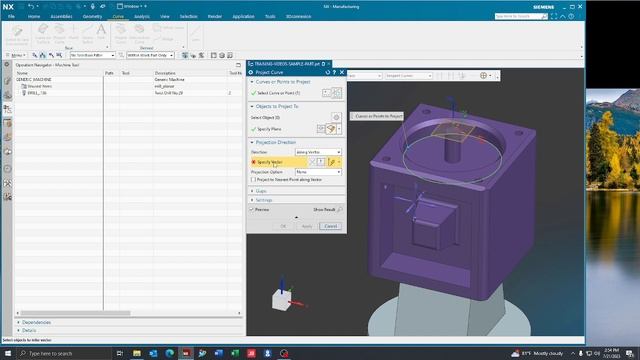This screenshot has height=360, width=640.
Task: Open the Projection Option dropdown
Action: (x=318, y=172)
